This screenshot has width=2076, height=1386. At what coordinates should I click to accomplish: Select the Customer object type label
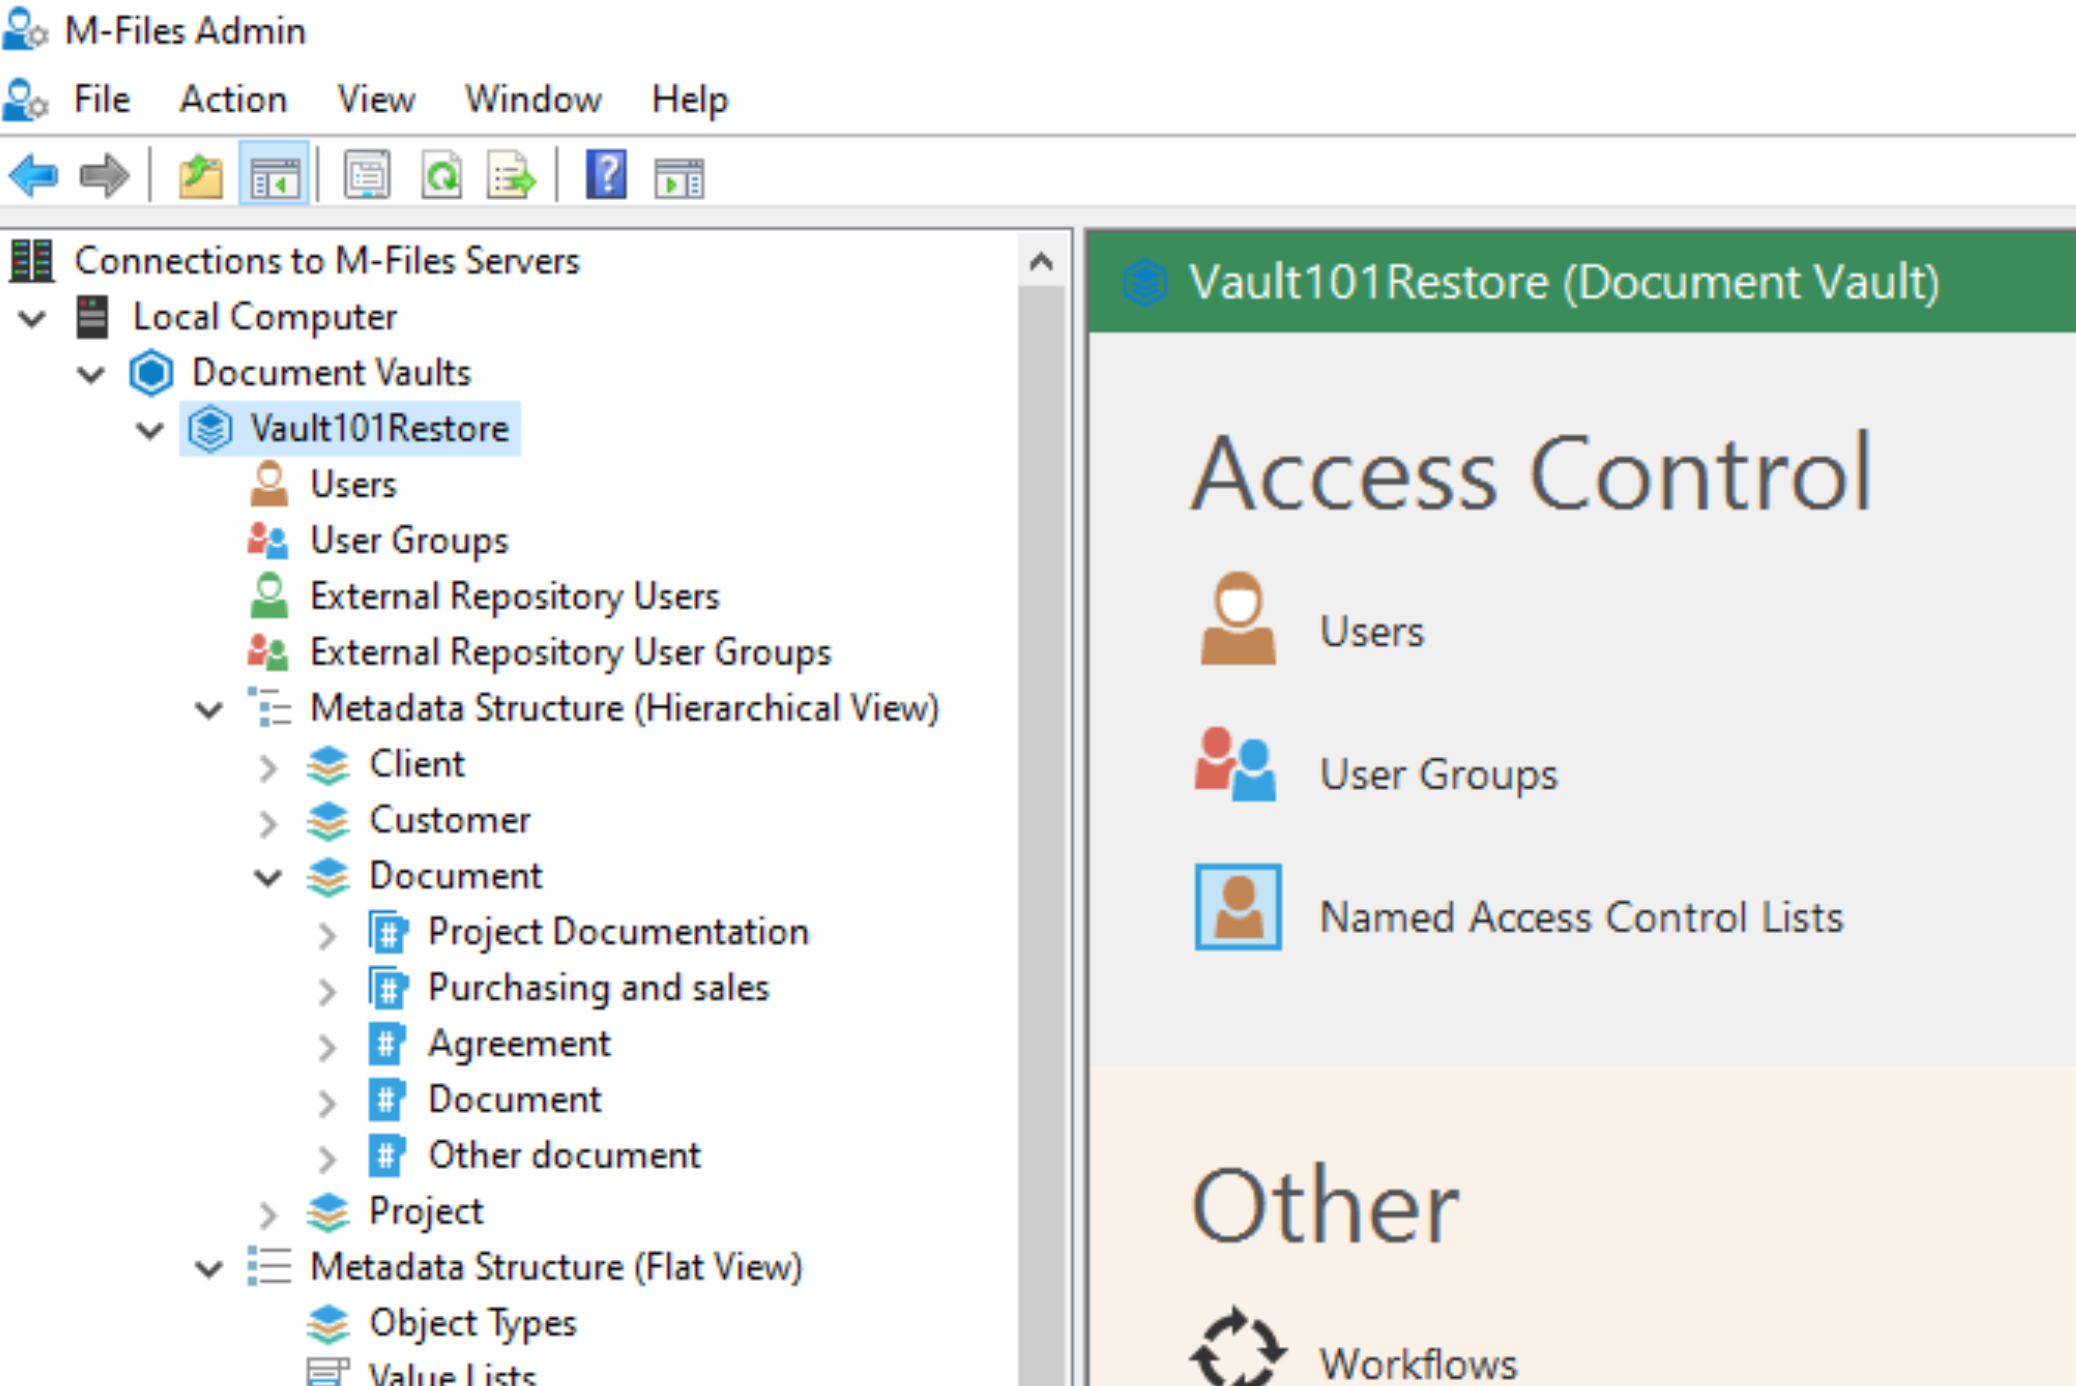point(449,820)
